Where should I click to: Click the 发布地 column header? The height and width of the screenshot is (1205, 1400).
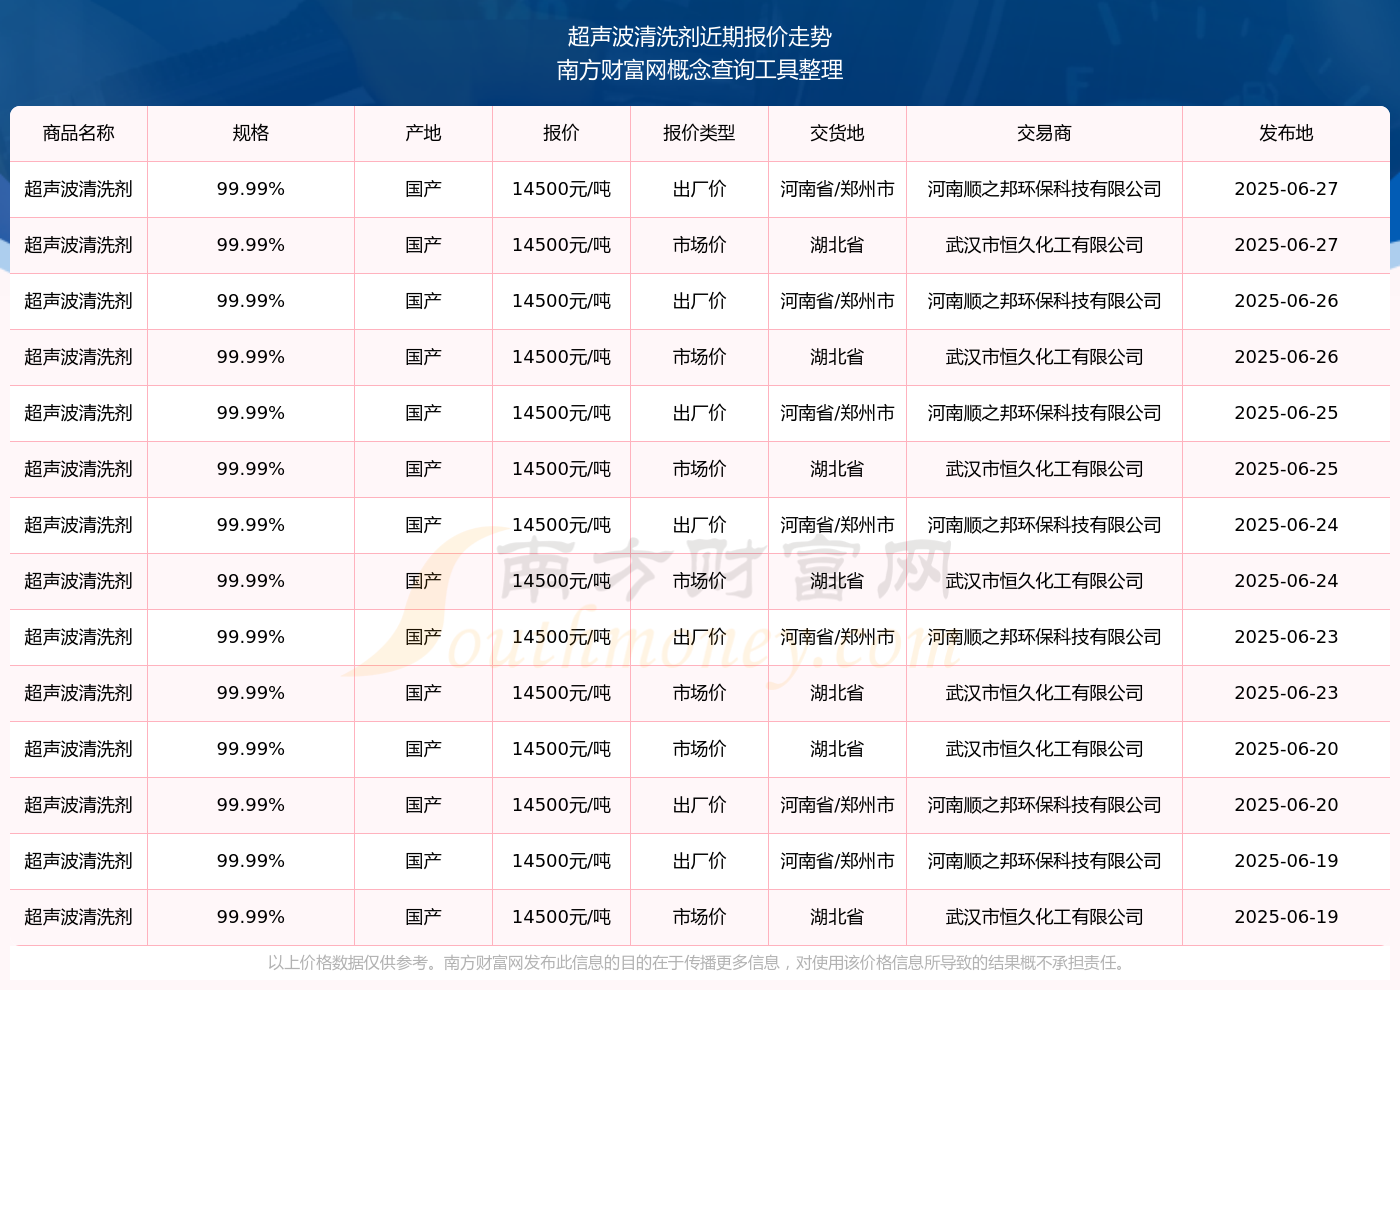pos(1287,133)
